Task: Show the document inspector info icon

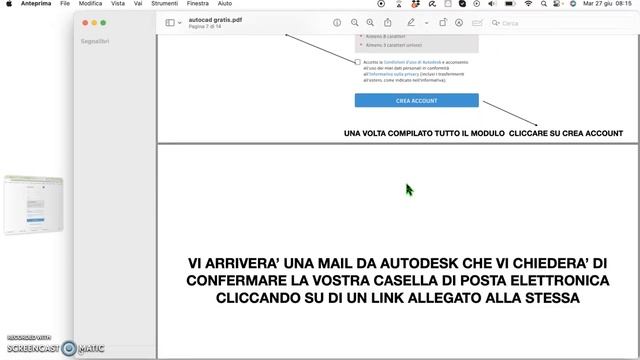Action: (x=337, y=23)
